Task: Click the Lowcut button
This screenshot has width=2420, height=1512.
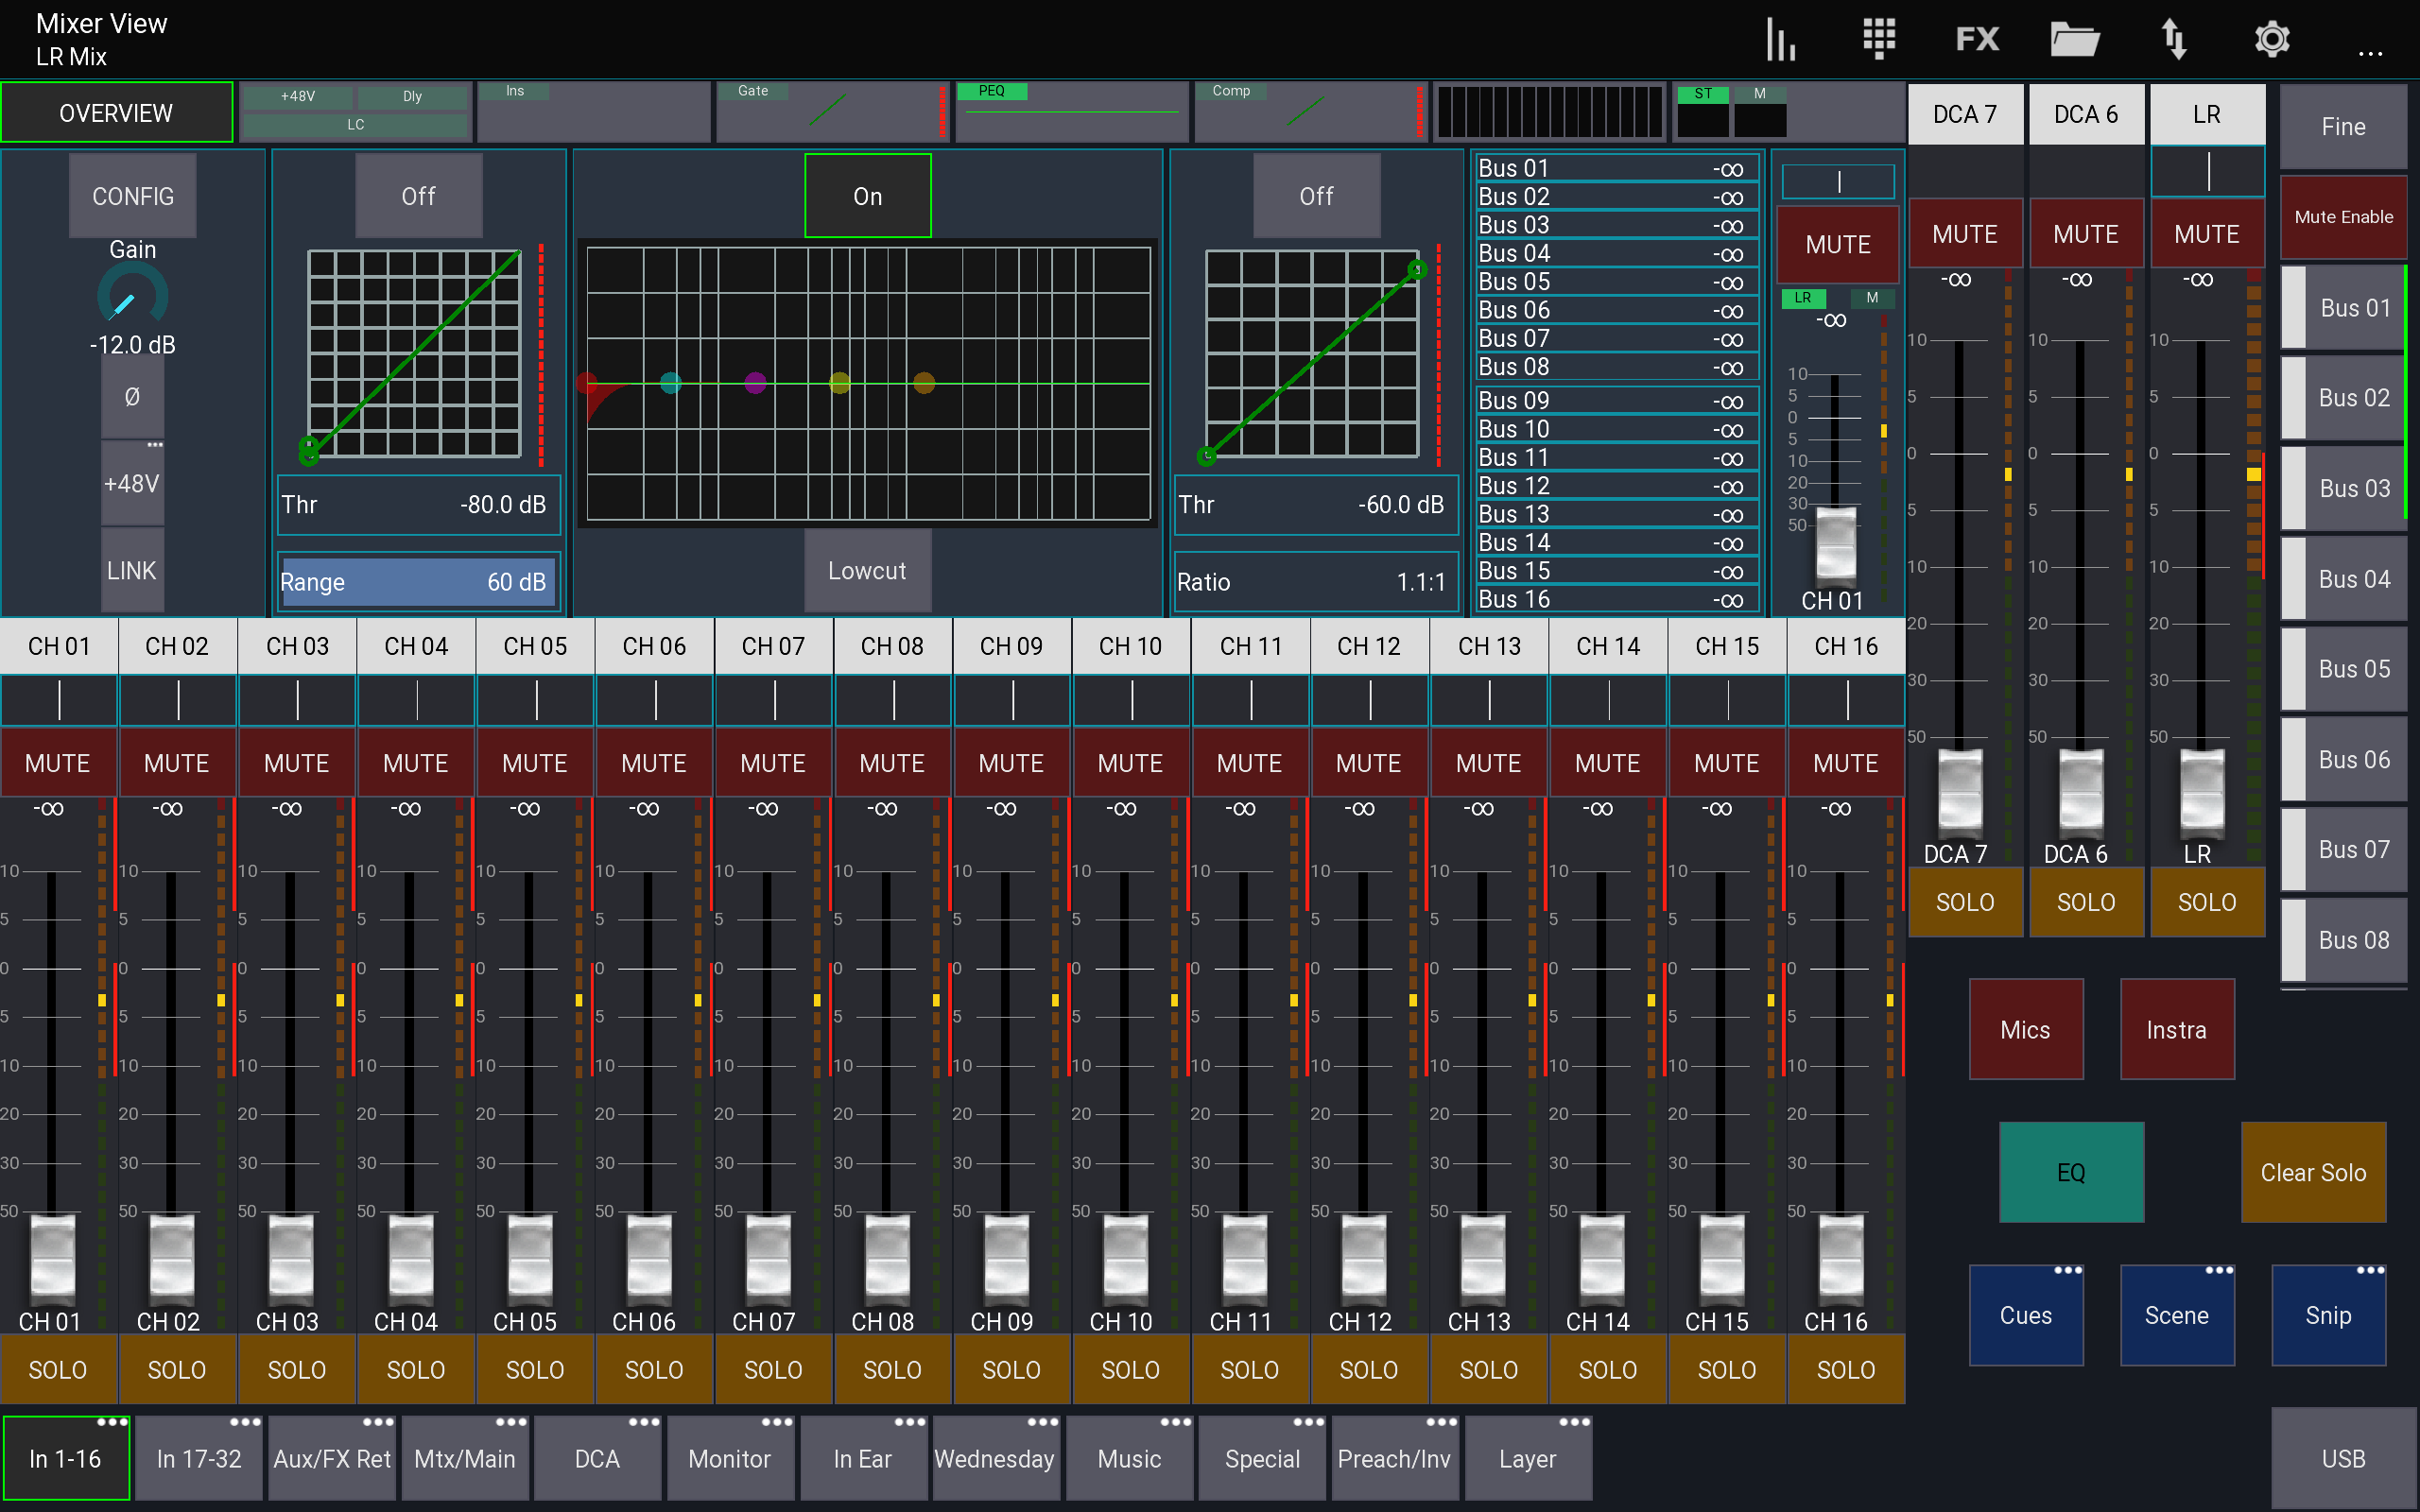Action: 867,570
